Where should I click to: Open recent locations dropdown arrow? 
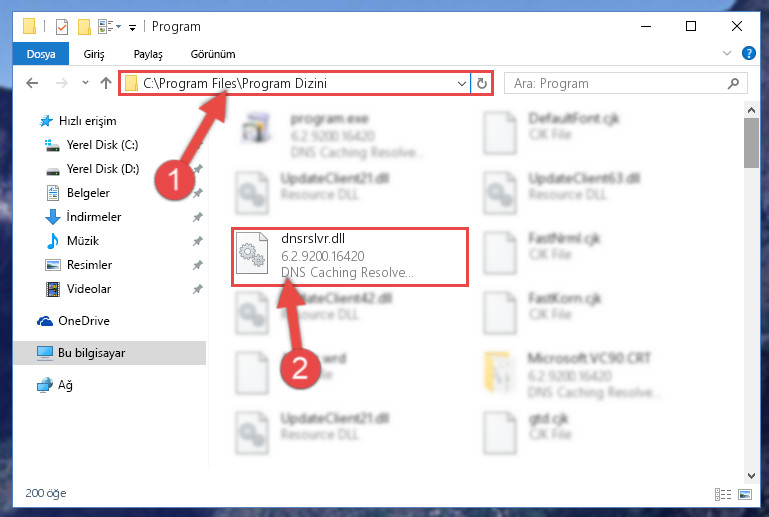(85, 82)
